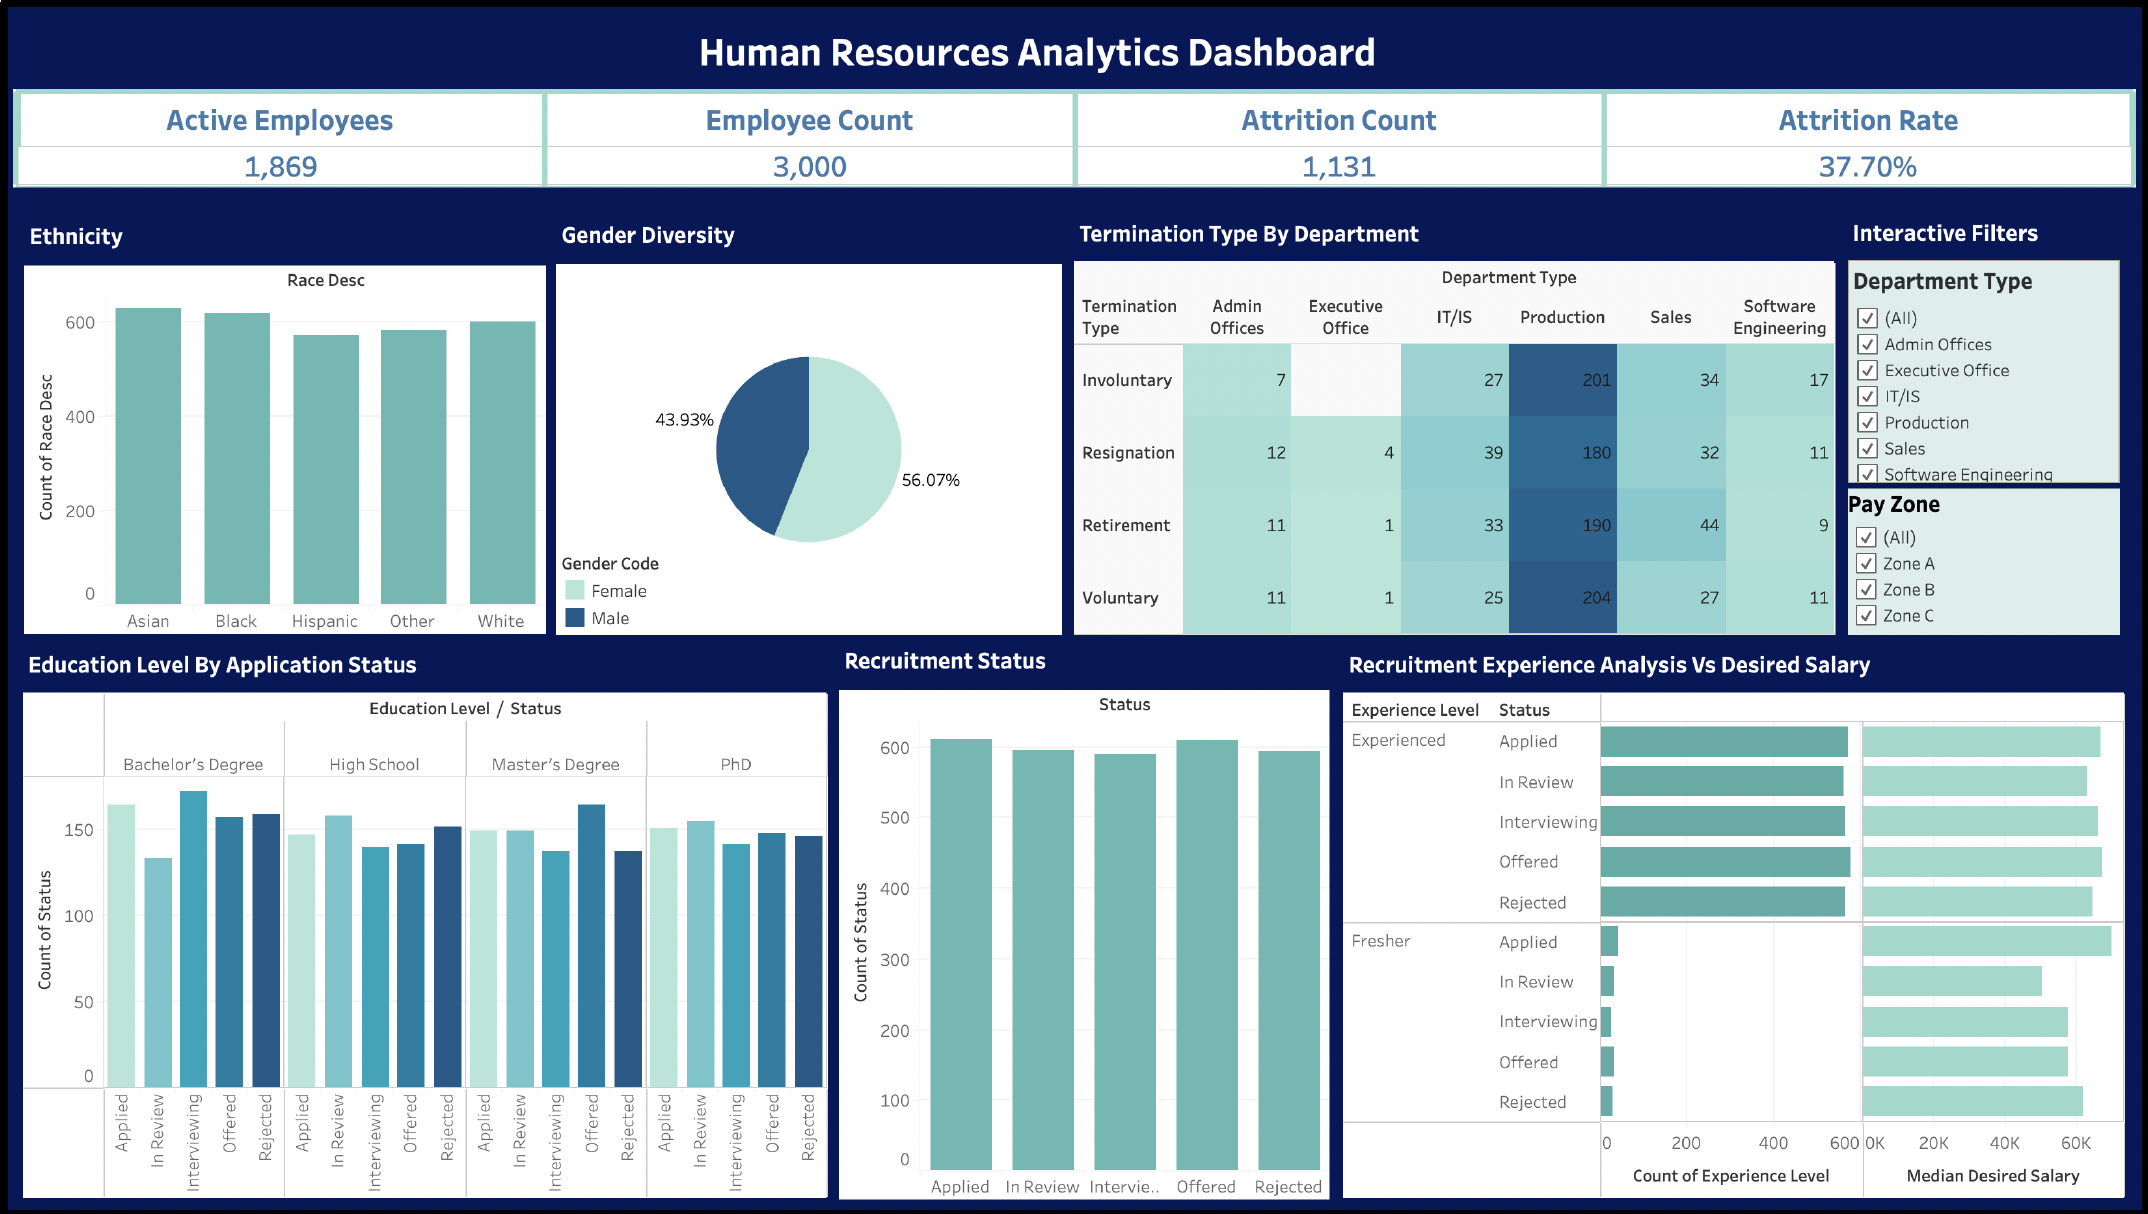Click Resignation IT/IS cell showing 39
Viewport: 2148px width, 1214px height.
tap(1455, 452)
